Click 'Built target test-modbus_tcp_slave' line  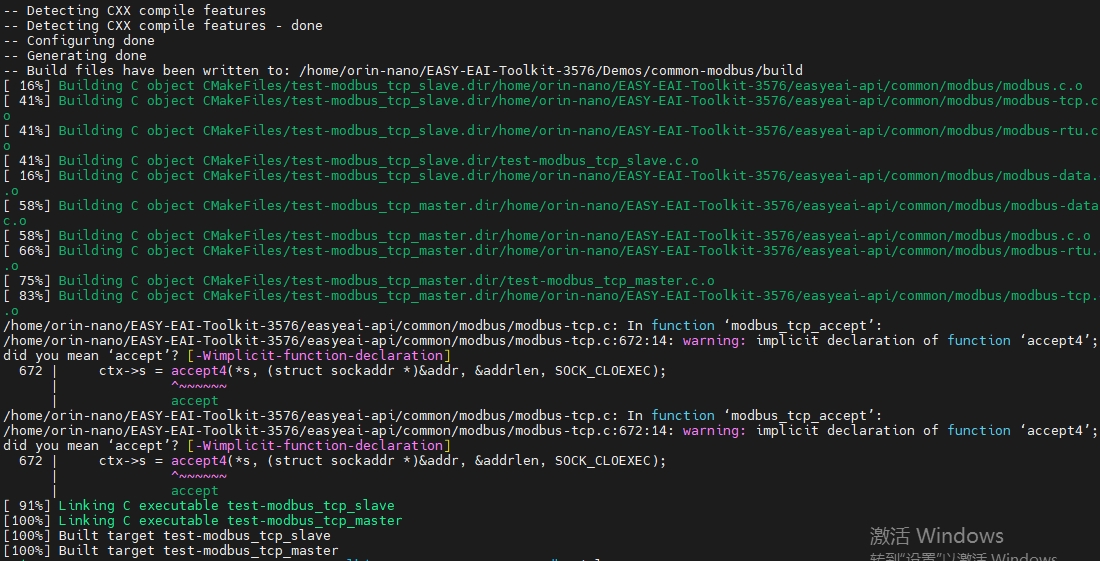click(167, 536)
